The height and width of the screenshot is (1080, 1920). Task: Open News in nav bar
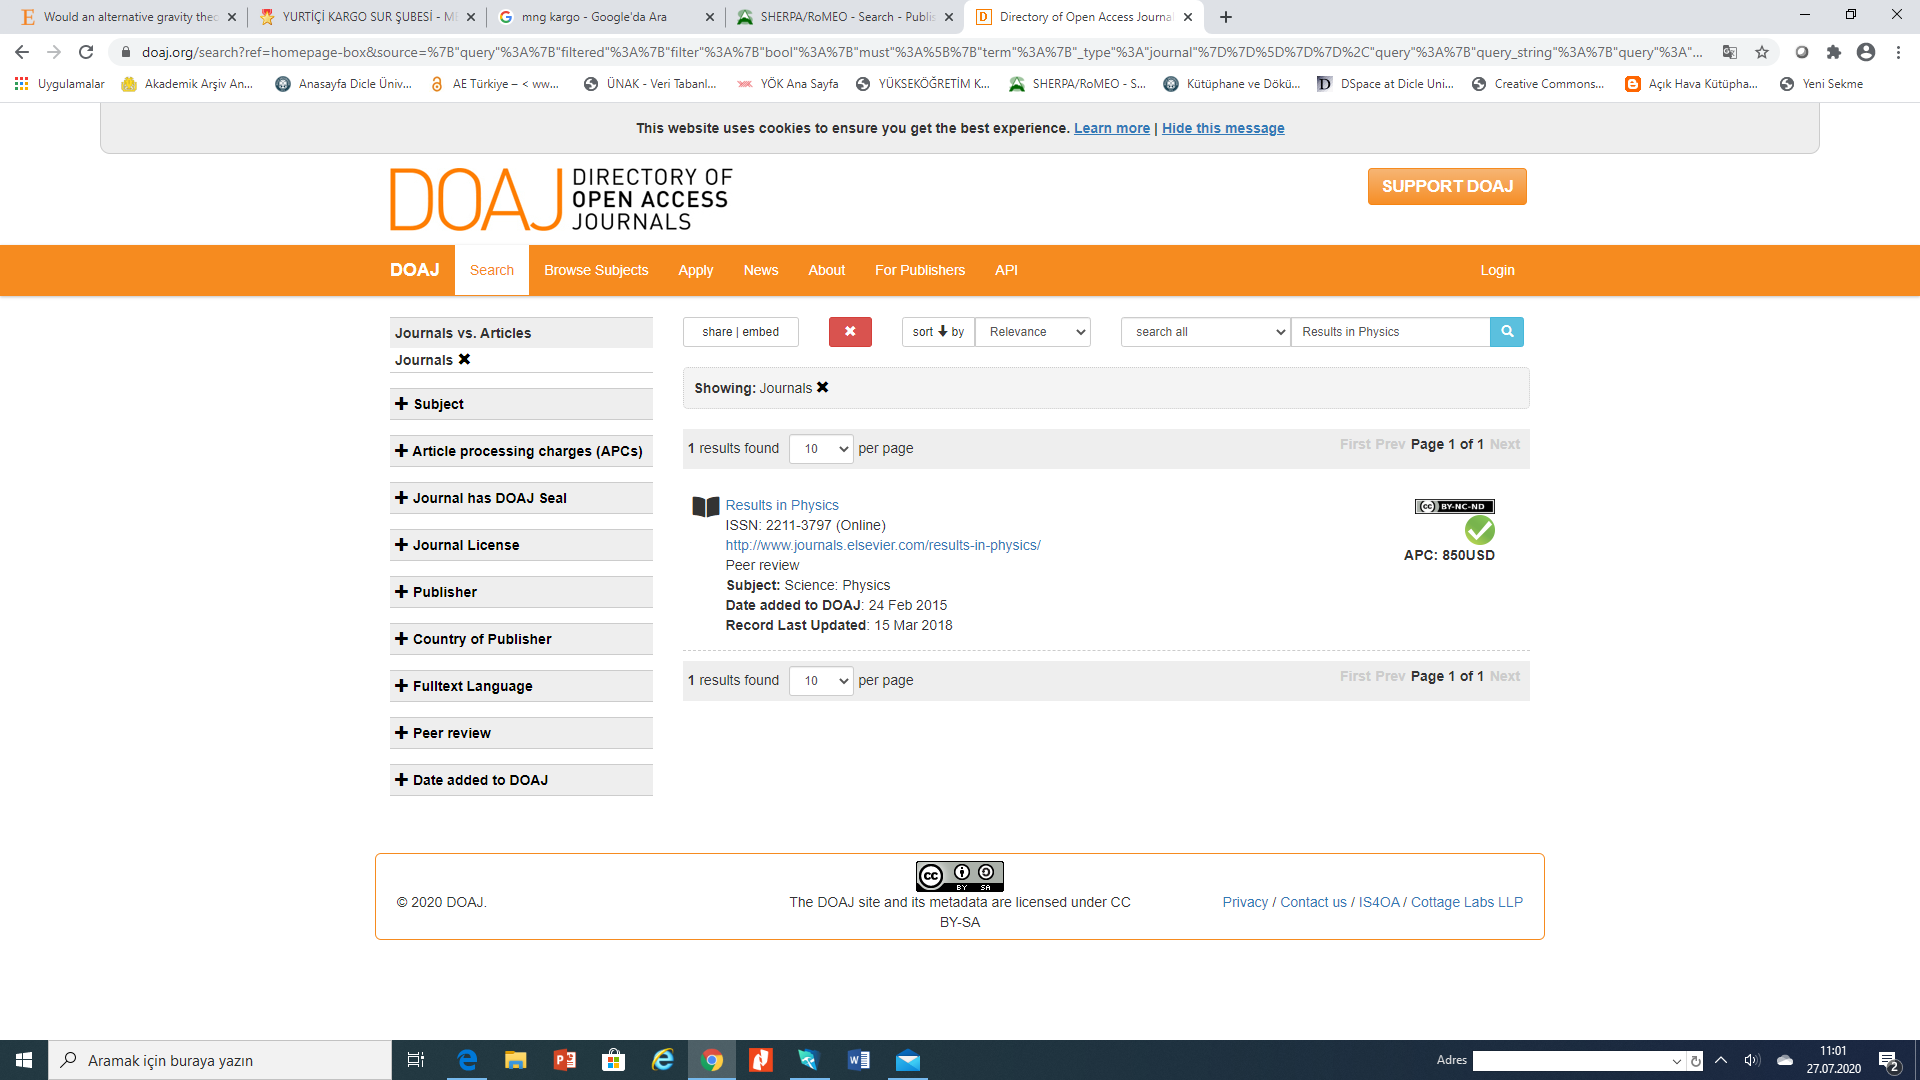[x=761, y=270]
